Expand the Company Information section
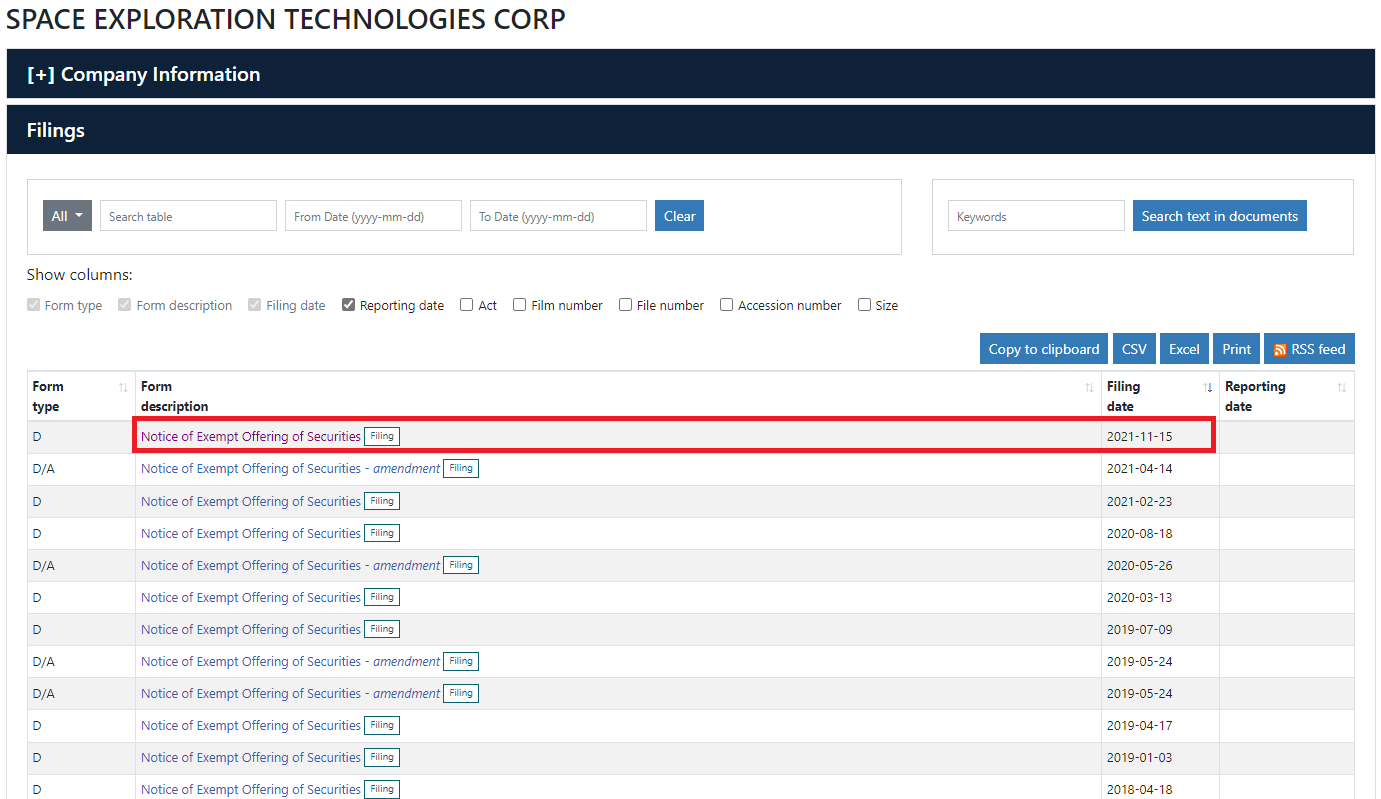The image size is (1381, 799). [x=144, y=74]
